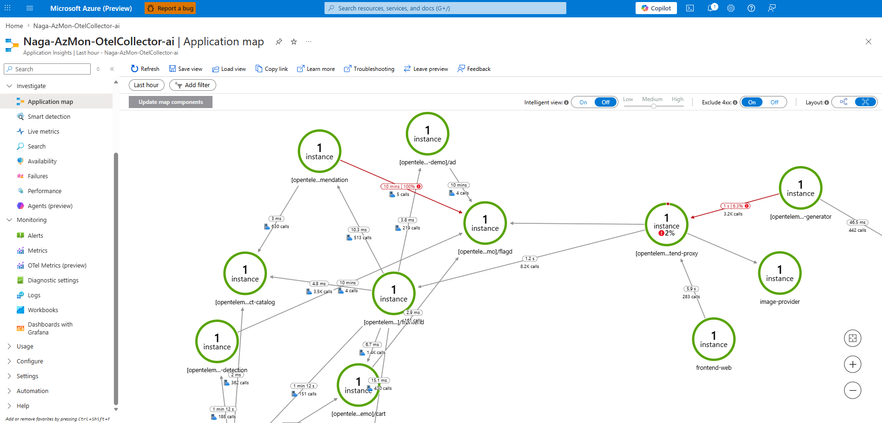
Task: Open the more options ellipsis by title
Action: (x=309, y=42)
